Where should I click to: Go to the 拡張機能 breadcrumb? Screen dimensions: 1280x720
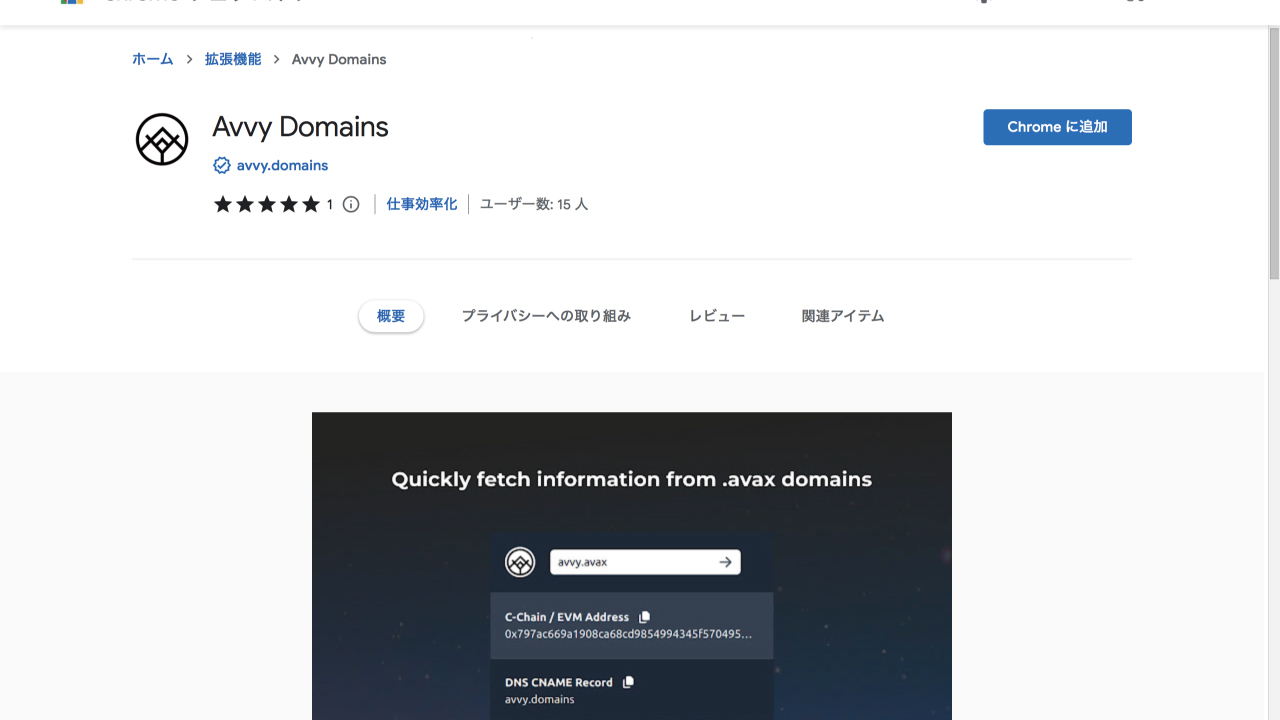pyautogui.click(x=233, y=59)
